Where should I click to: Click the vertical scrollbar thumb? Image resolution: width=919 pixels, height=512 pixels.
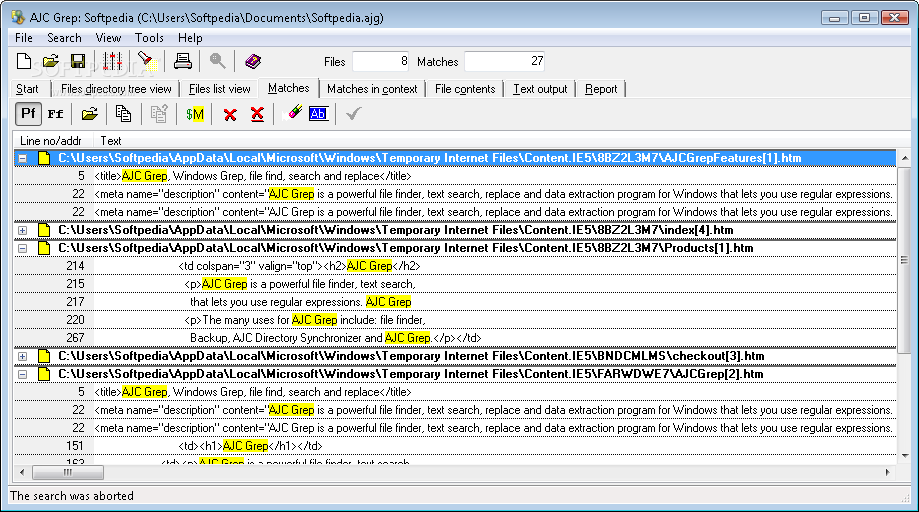click(x=904, y=260)
